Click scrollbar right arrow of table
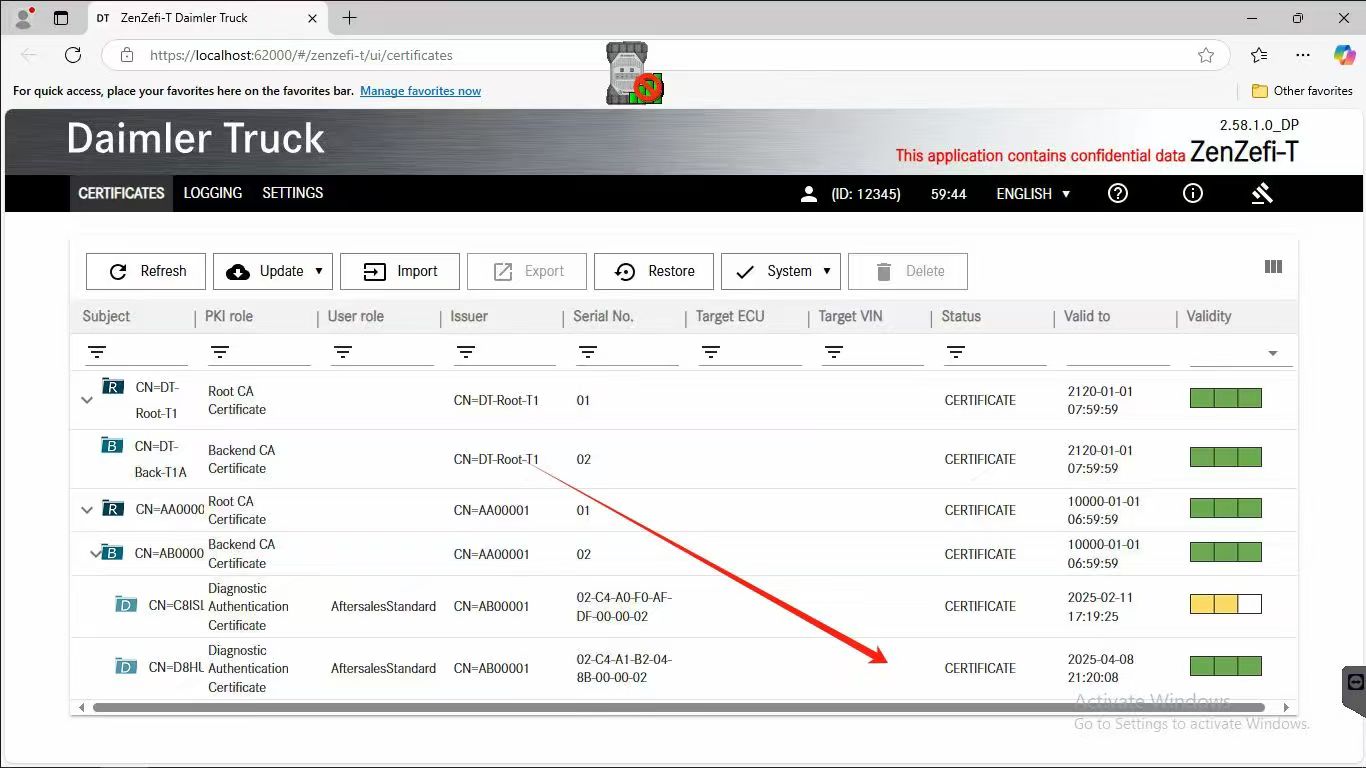Viewport: 1366px width, 768px height. click(1287, 707)
